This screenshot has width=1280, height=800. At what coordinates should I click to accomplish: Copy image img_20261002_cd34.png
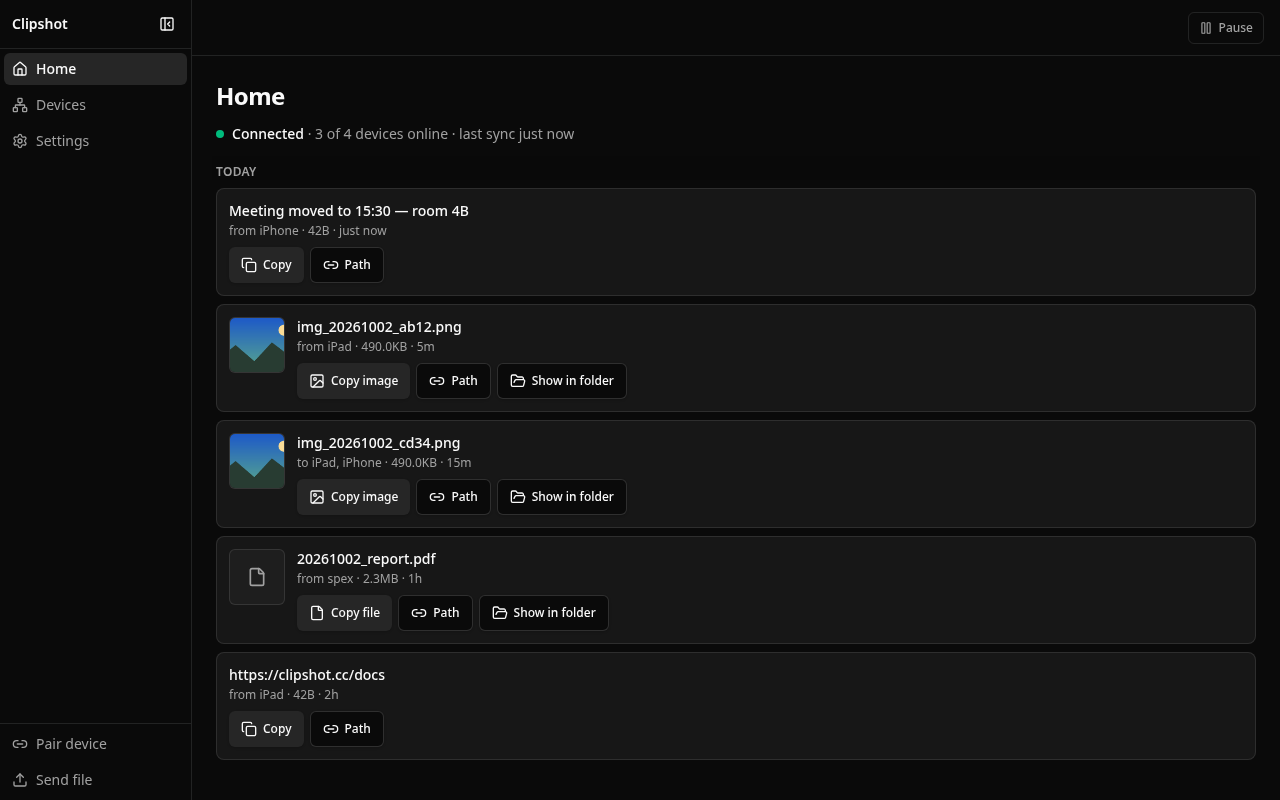(353, 497)
